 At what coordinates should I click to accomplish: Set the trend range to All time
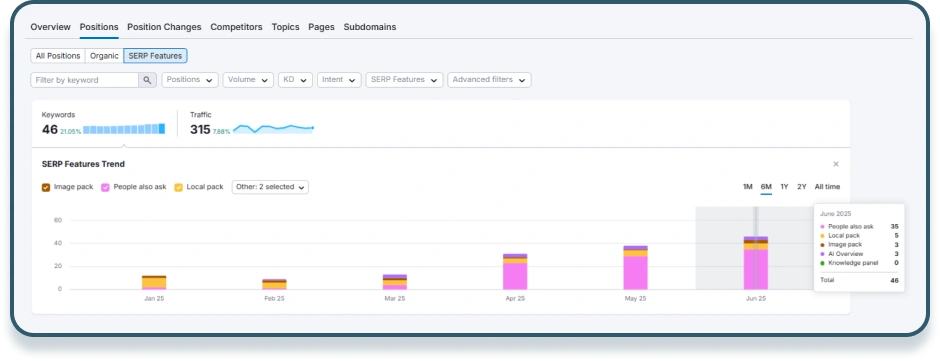[x=827, y=187]
